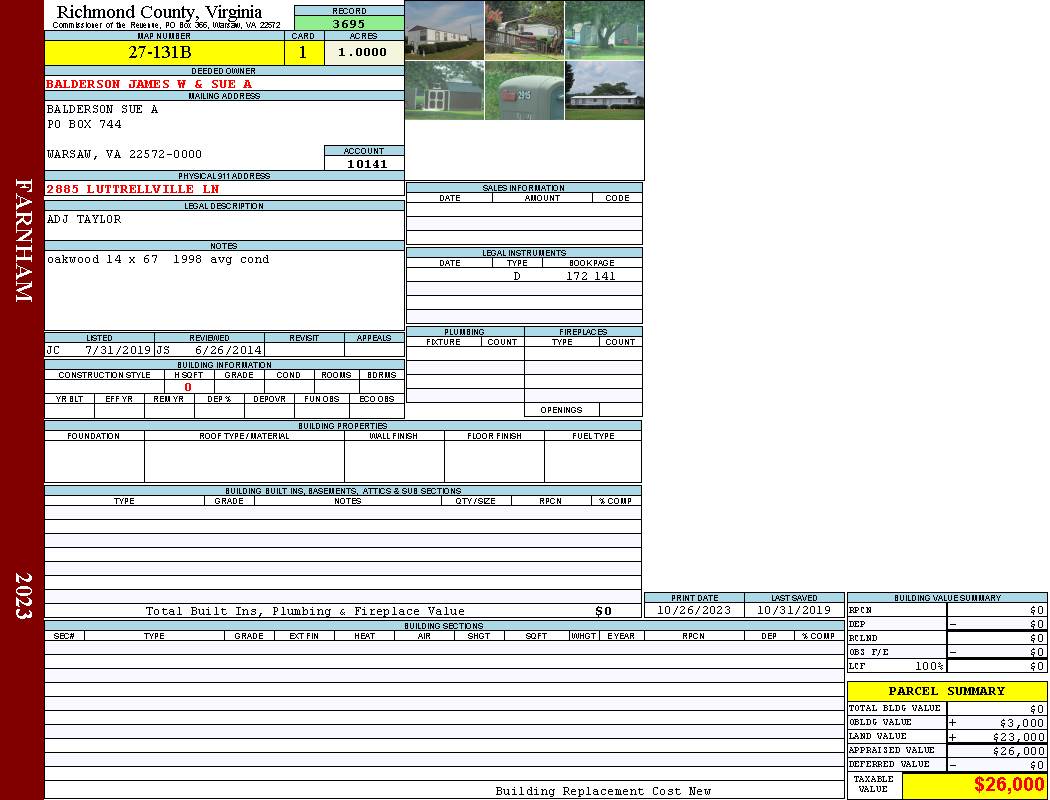View the bottom-right distant house photo
This screenshot has width=1050, height=800.
tap(604, 91)
